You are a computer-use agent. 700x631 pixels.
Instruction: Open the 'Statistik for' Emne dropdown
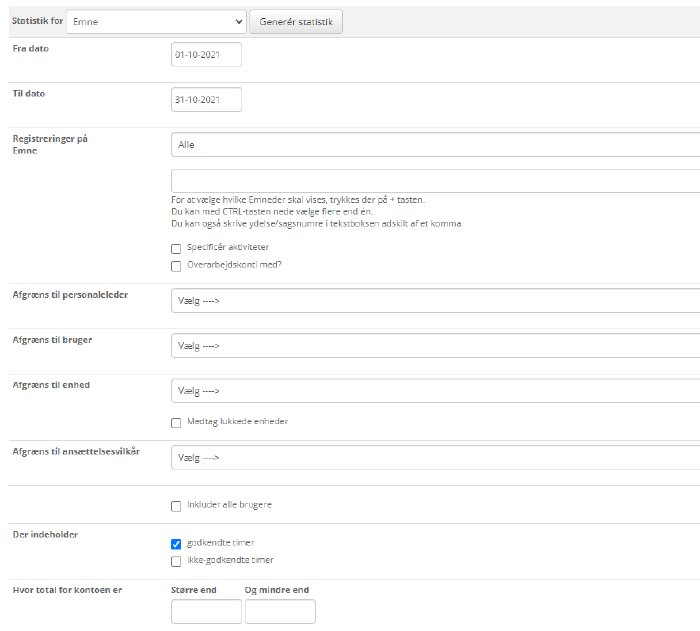[x=156, y=21]
